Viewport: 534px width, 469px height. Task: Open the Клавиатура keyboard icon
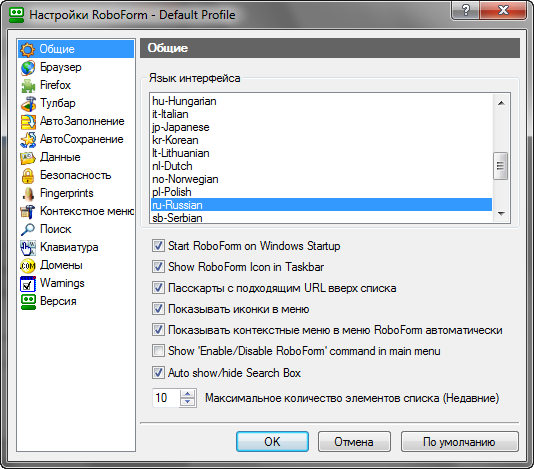tap(28, 248)
